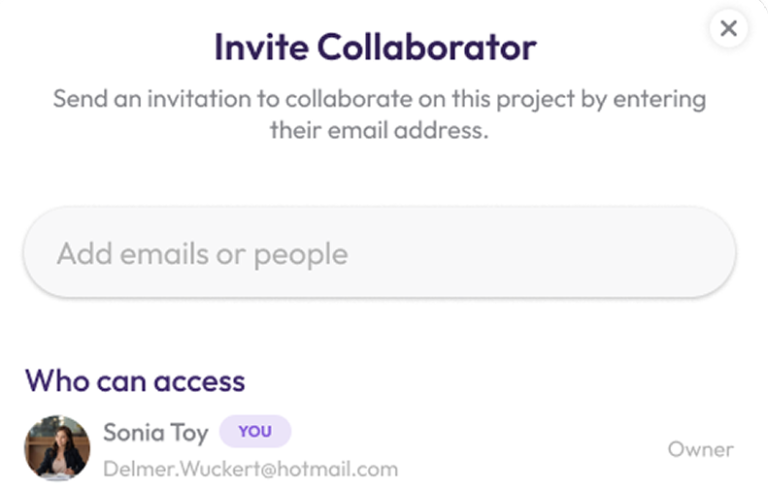Click the Invite Collaborator heading
Image resolution: width=768 pixels, height=489 pixels.
pyautogui.click(x=376, y=47)
